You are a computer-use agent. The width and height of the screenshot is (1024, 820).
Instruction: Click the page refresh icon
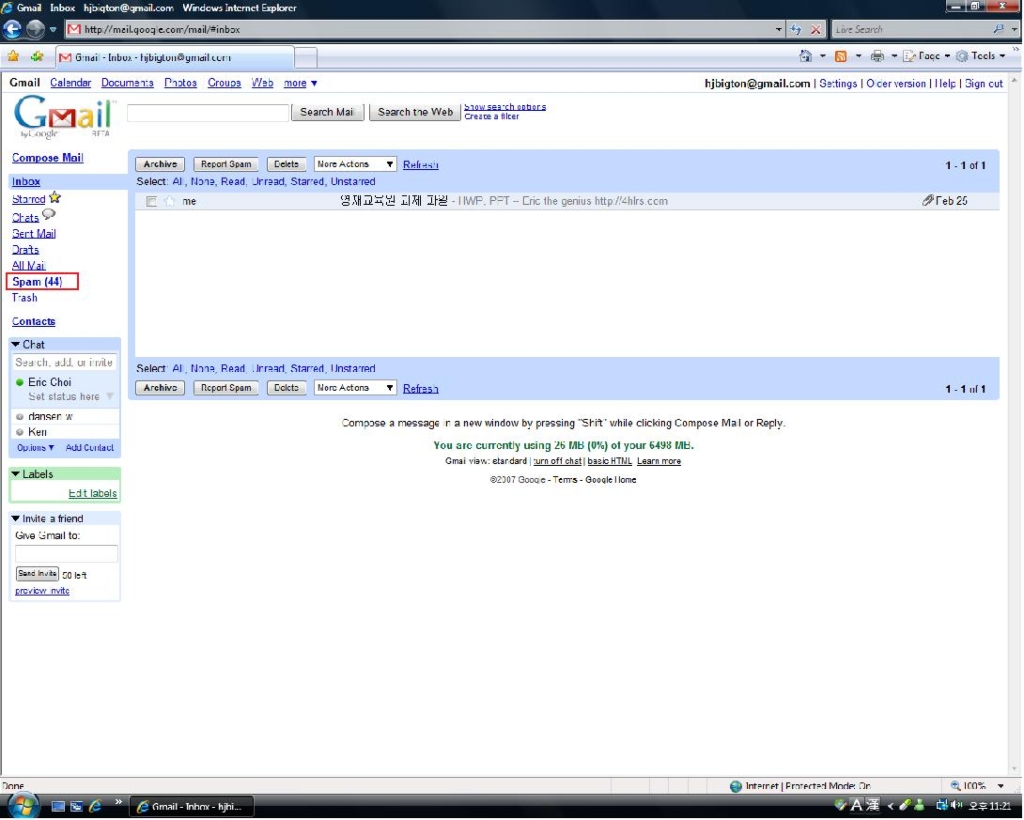(x=795, y=29)
